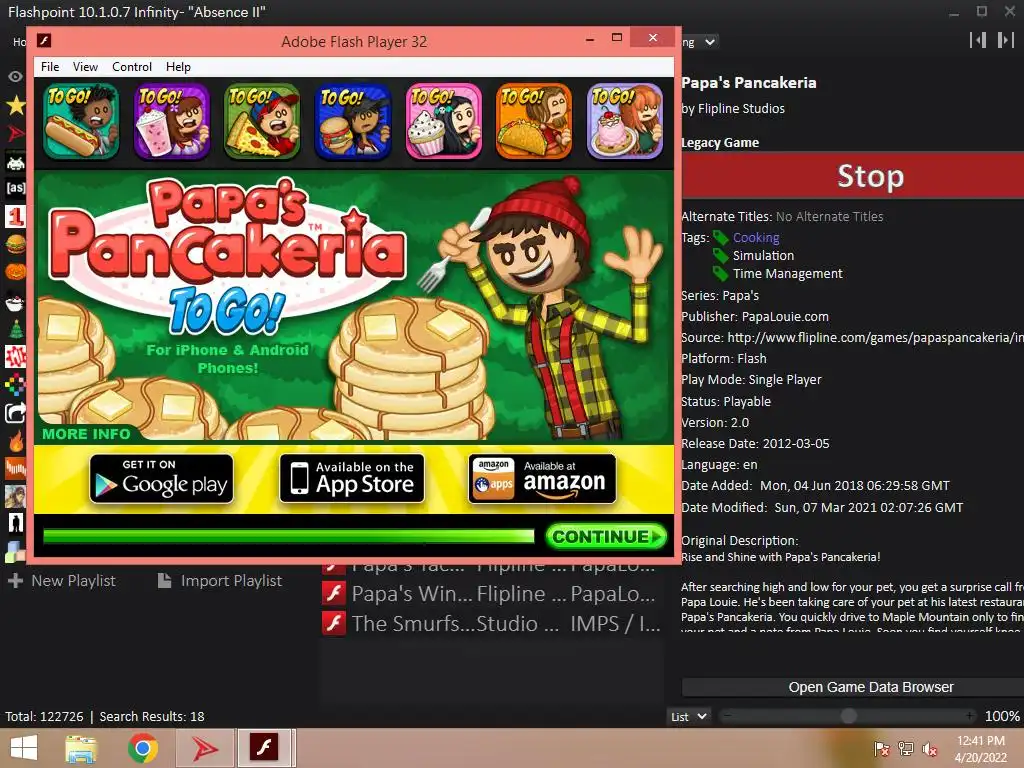
Task: Open the dropdown at top of Flashpoint header
Action: tap(700, 42)
